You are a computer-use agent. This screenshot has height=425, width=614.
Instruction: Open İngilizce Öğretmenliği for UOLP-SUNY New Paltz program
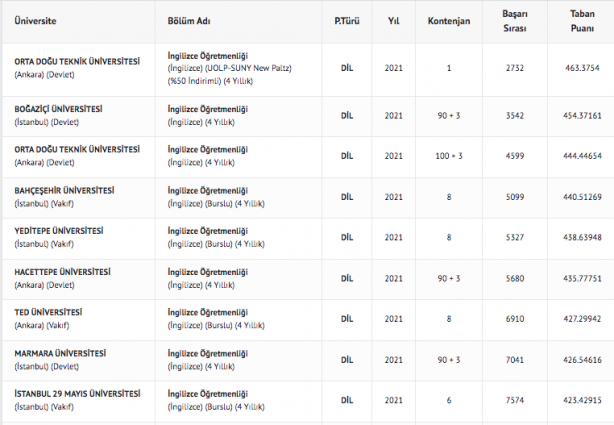point(207,54)
